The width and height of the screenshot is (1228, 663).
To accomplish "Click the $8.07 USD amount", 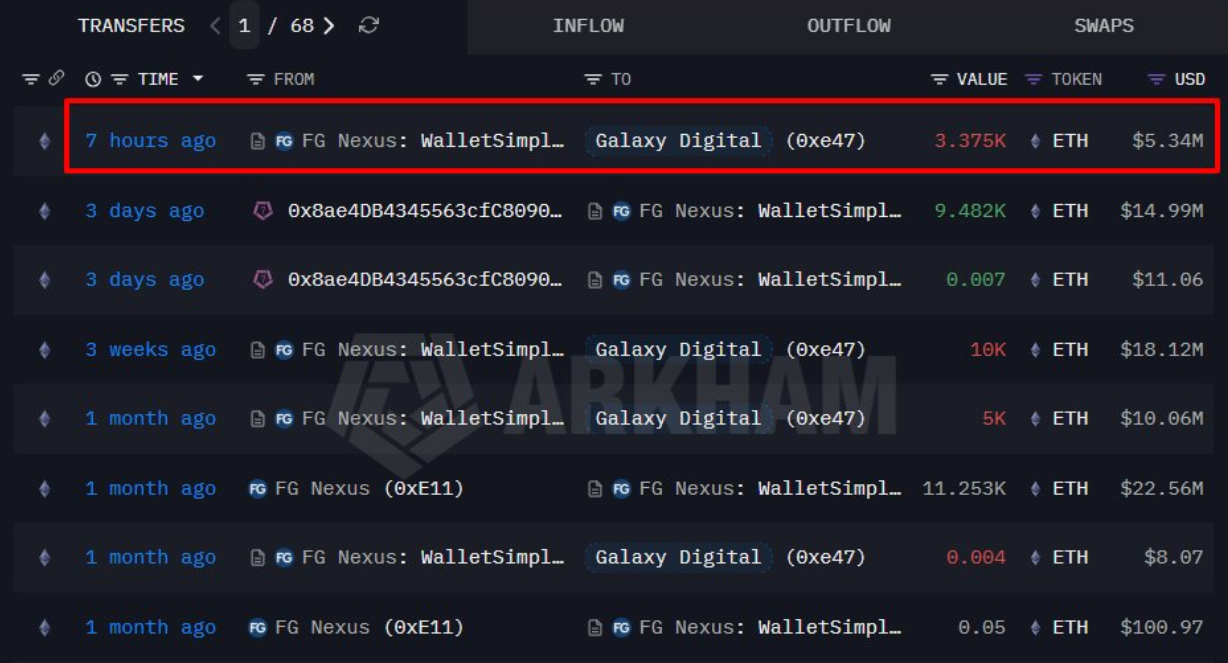I will click(1174, 558).
